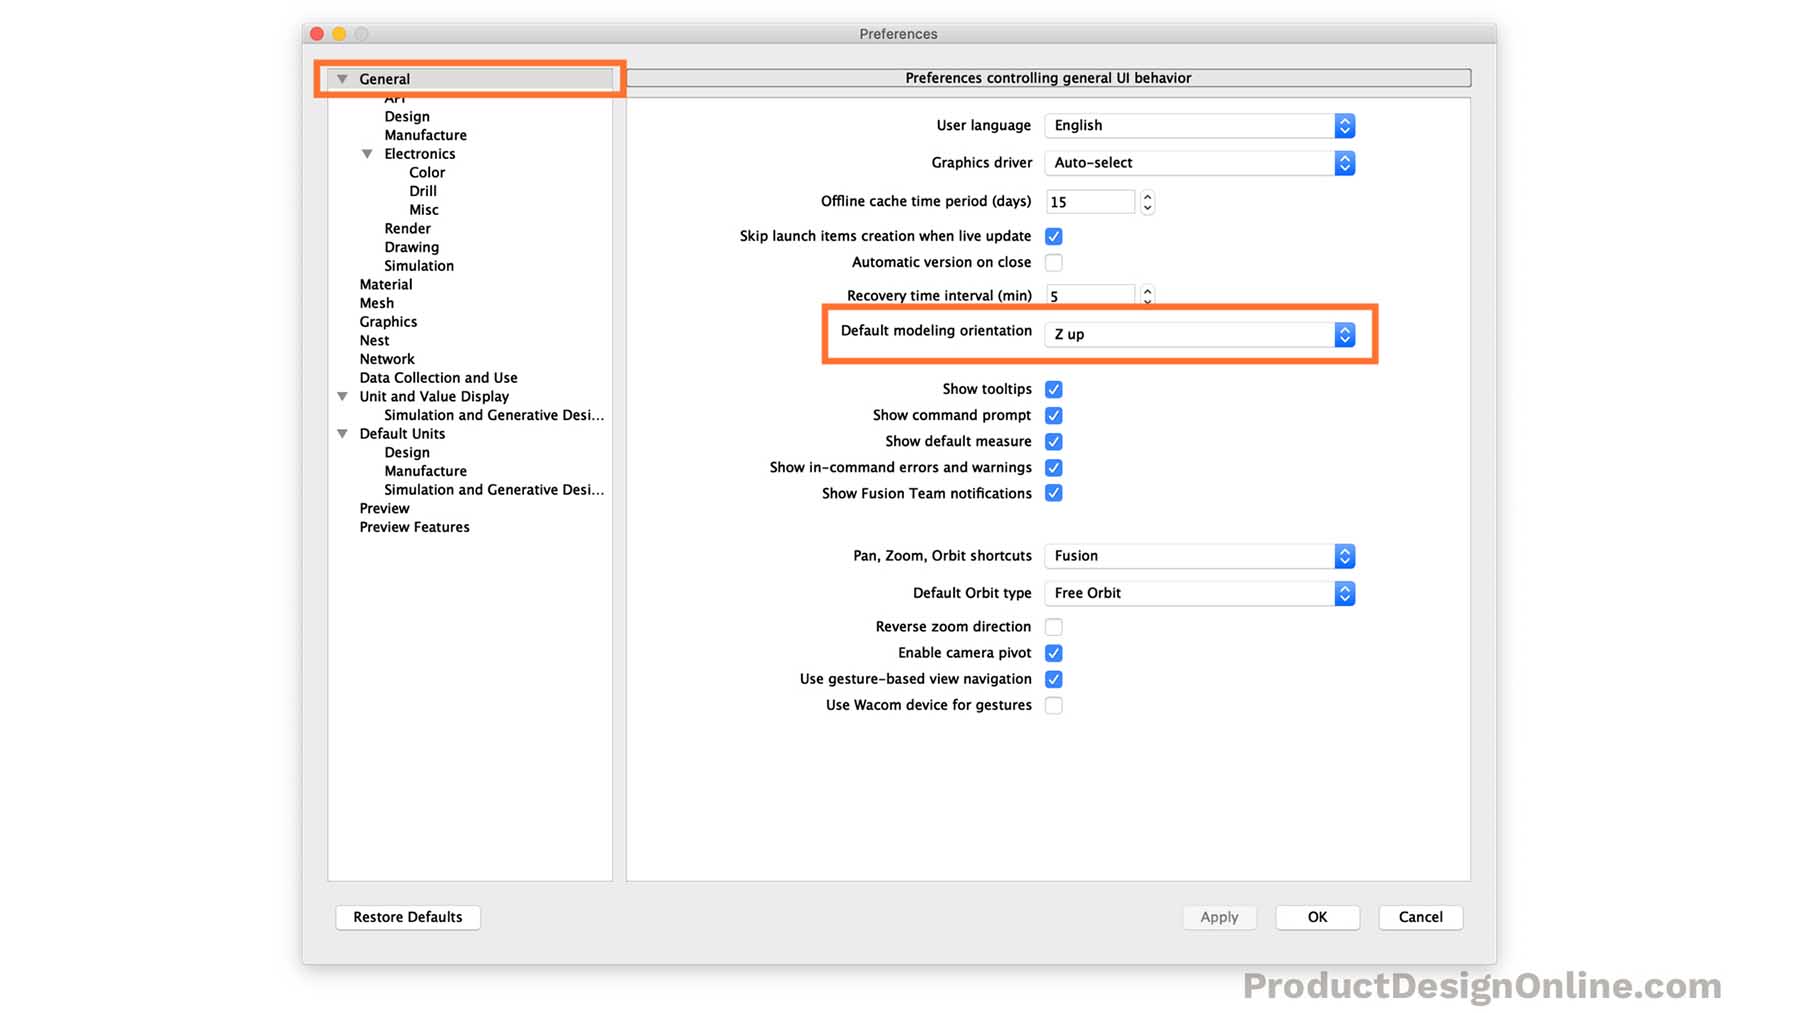This screenshot has height=1013, width=1800.
Task: Select the Mesh preferences item
Action: (376, 303)
